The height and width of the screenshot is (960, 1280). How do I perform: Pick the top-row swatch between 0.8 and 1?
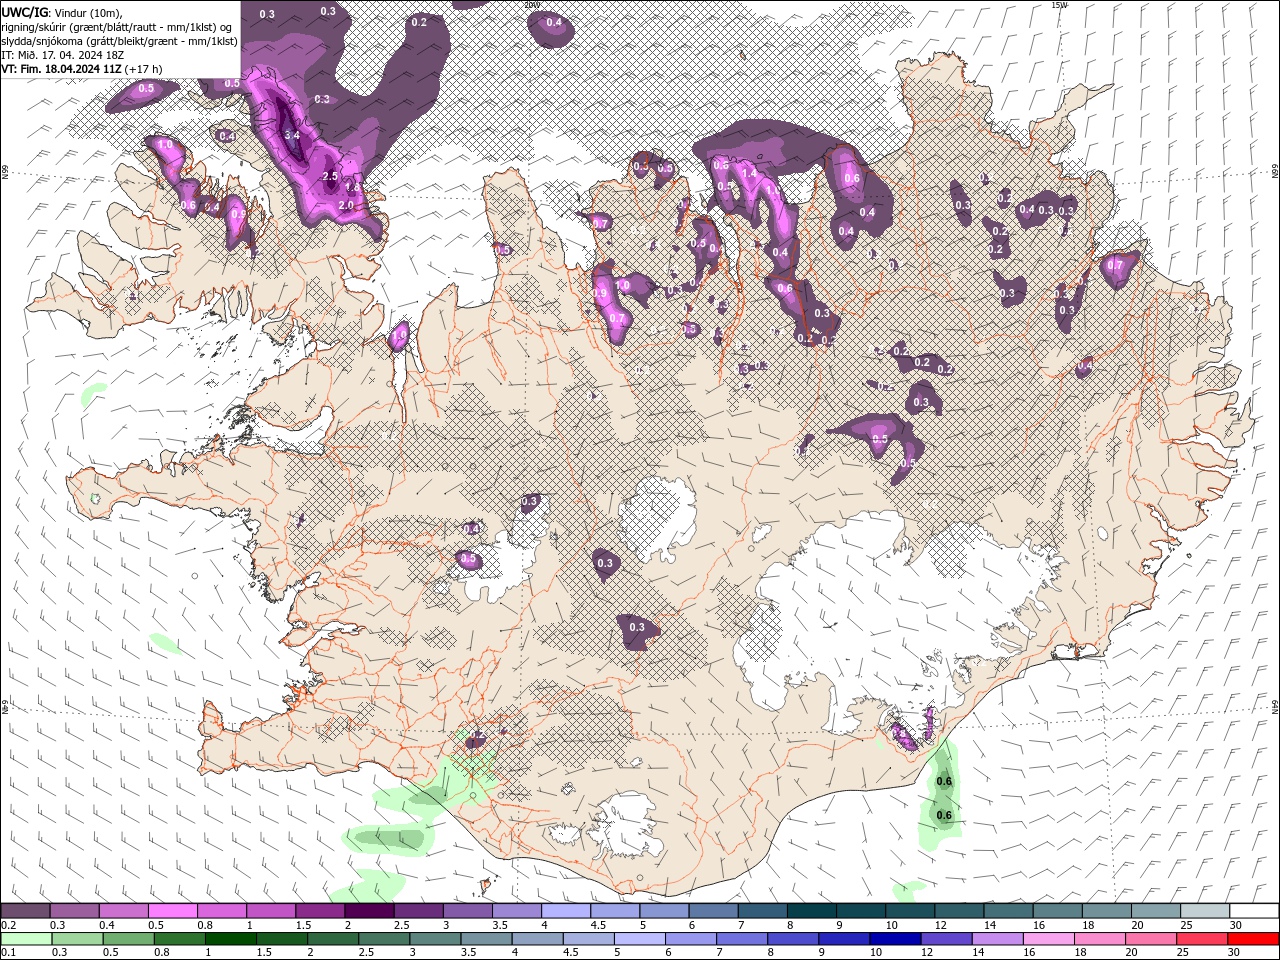pyautogui.click(x=223, y=911)
